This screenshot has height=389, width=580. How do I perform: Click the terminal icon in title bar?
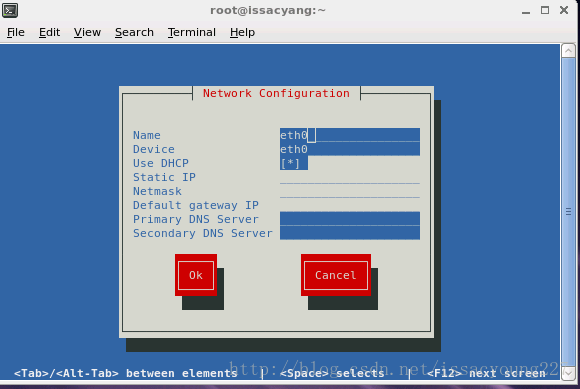[x=10, y=10]
